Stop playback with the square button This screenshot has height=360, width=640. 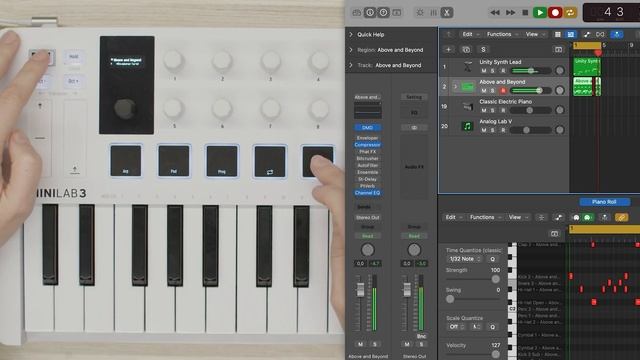pyautogui.click(x=525, y=13)
